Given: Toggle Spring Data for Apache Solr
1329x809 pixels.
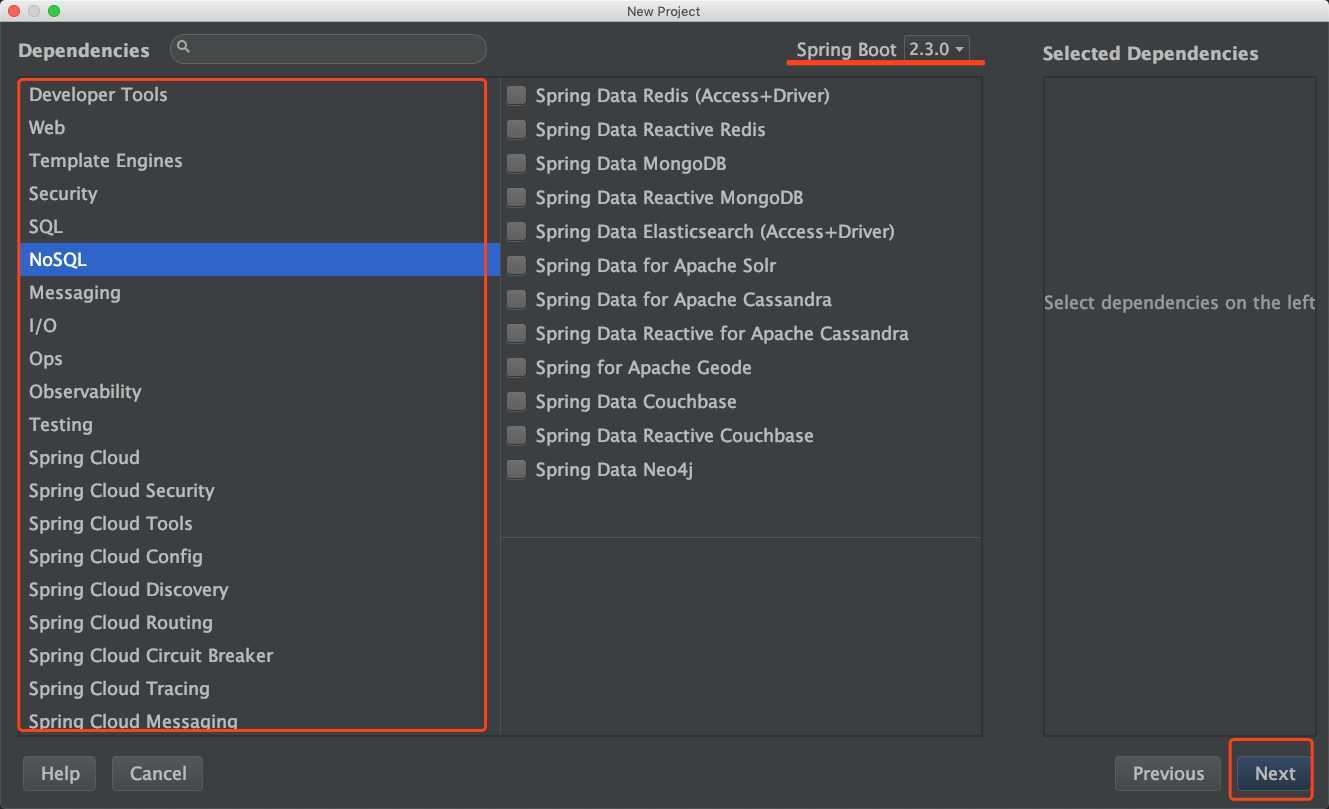Looking at the screenshot, I should pos(516,266).
